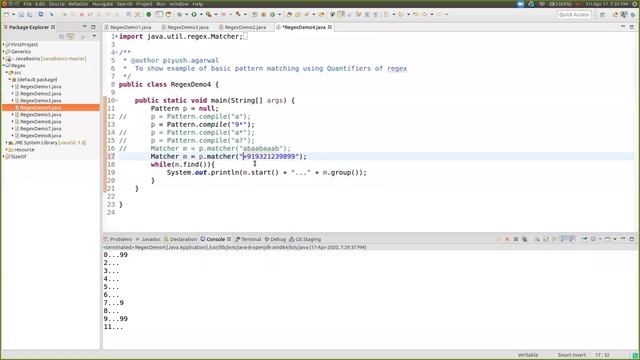The width and height of the screenshot is (640, 360).
Task: Toggle Scroll Lock in the console toolbar
Action: point(546,239)
